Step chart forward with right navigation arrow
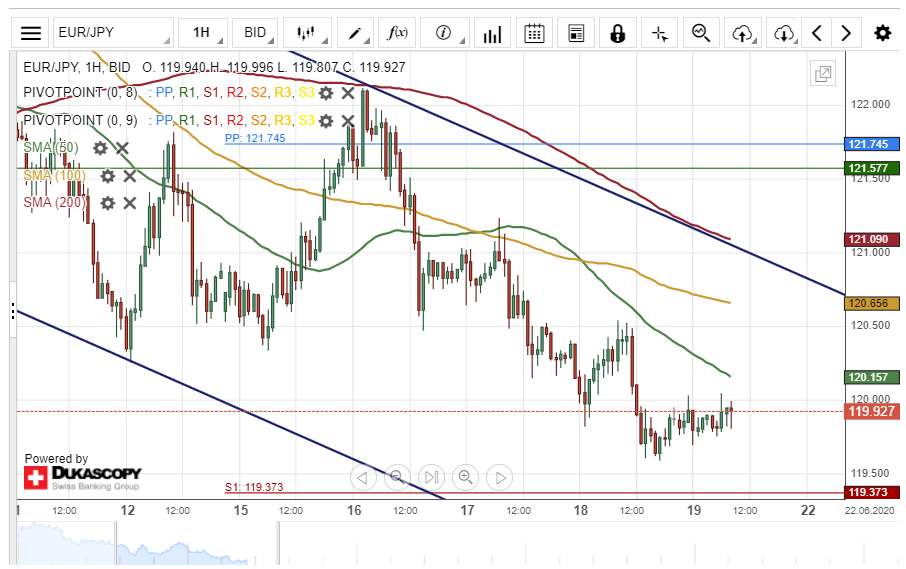The width and height of the screenshot is (906, 569). pyautogui.click(x=500, y=478)
